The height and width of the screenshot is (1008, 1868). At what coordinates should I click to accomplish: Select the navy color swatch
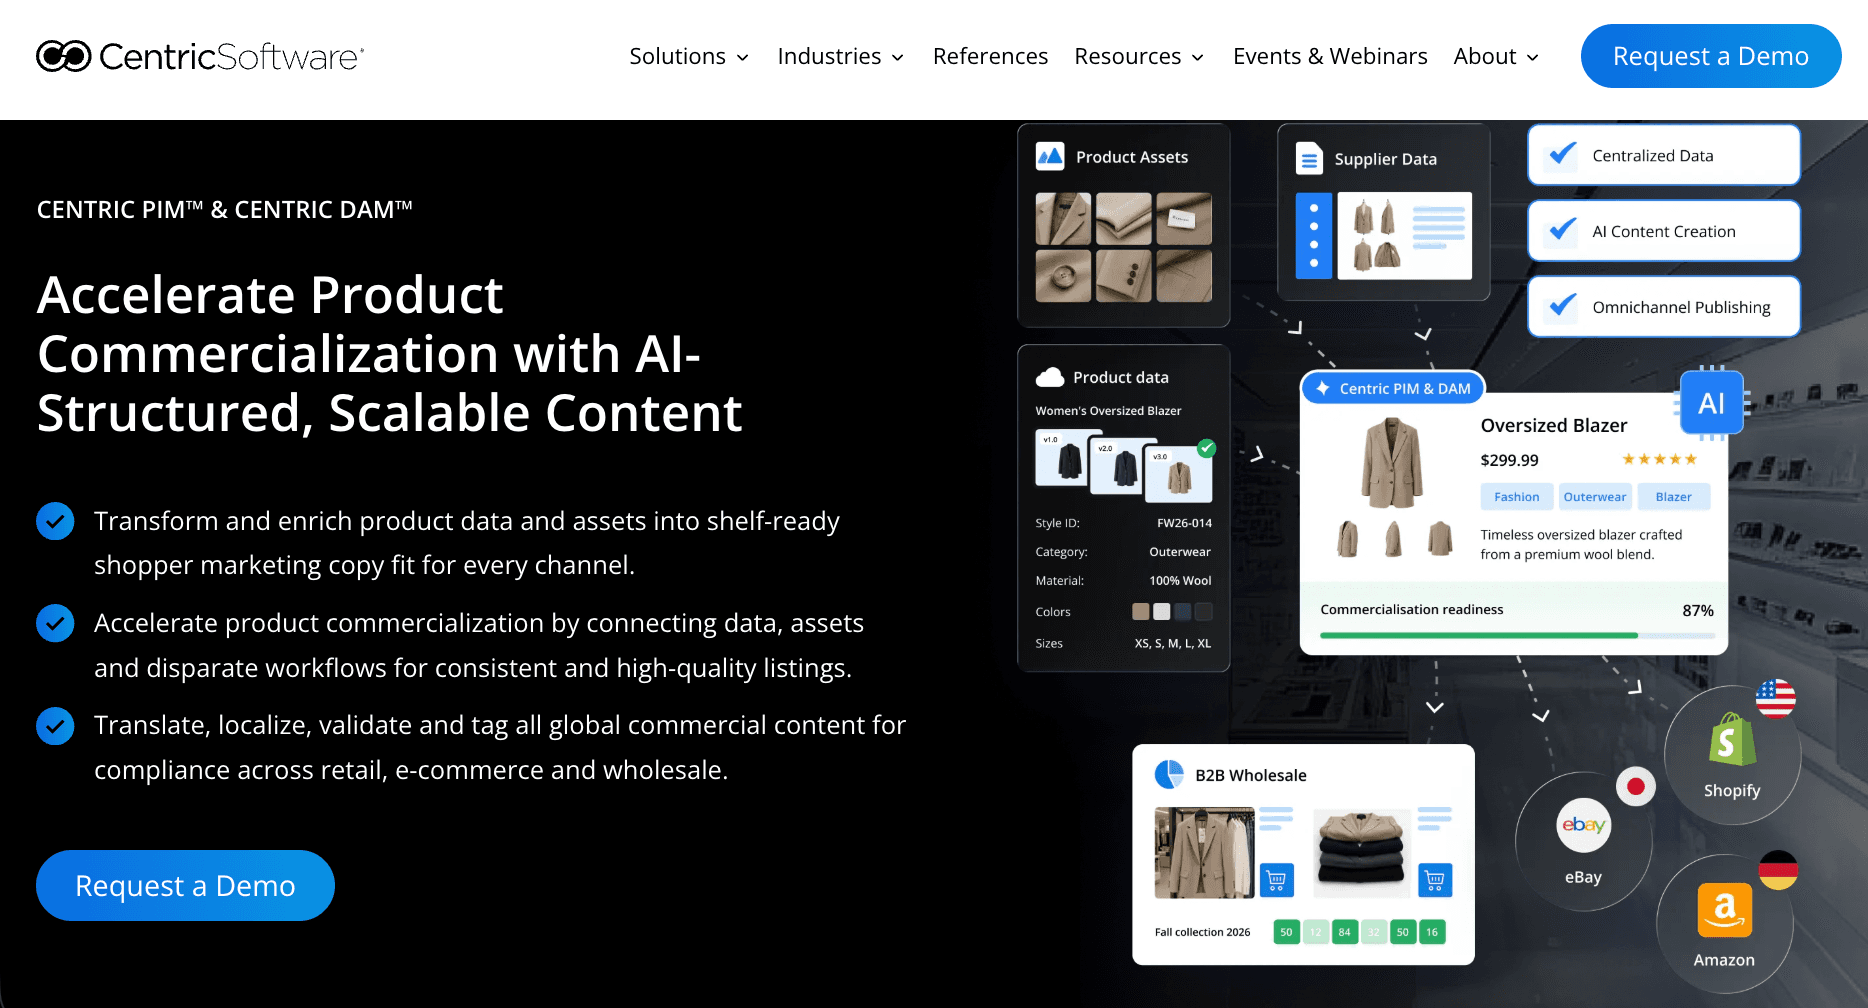pos(1183,611)
